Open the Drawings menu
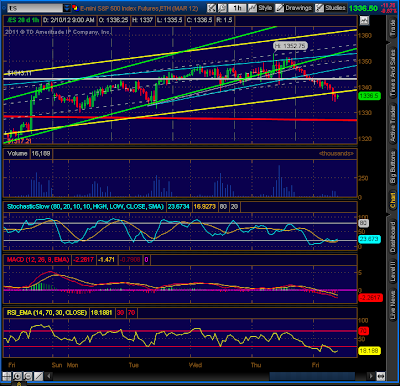Image resolution: width=400 pixels, height=386 pixels. [x=294, y=8]
